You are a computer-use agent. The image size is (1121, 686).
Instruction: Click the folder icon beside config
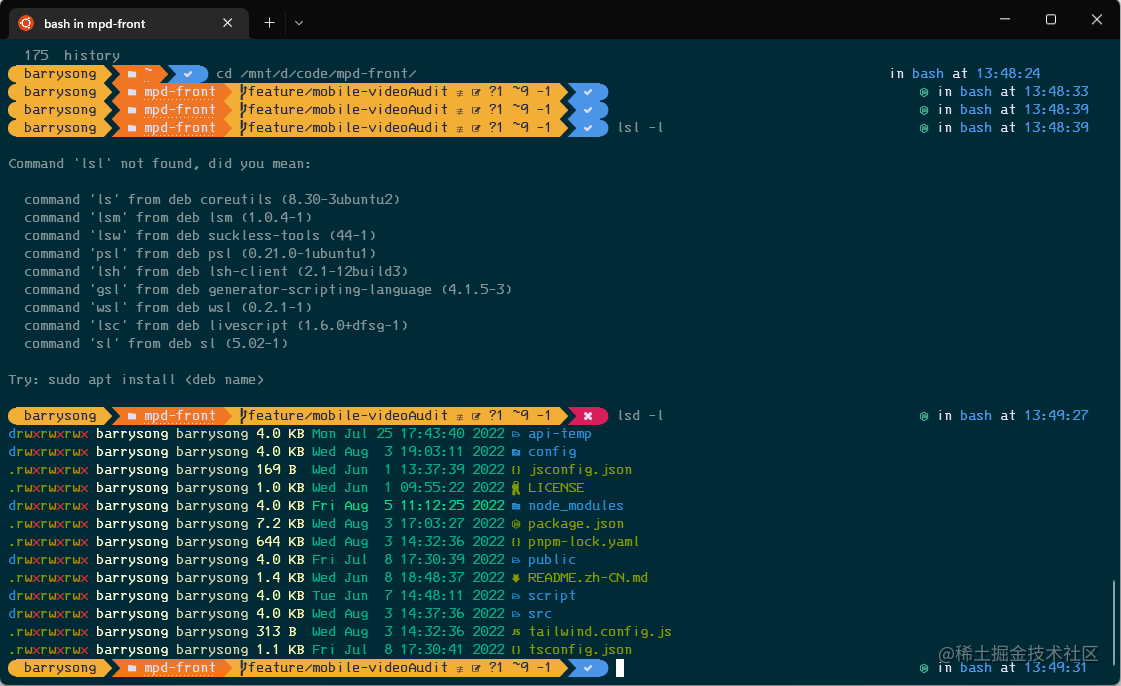516,452
